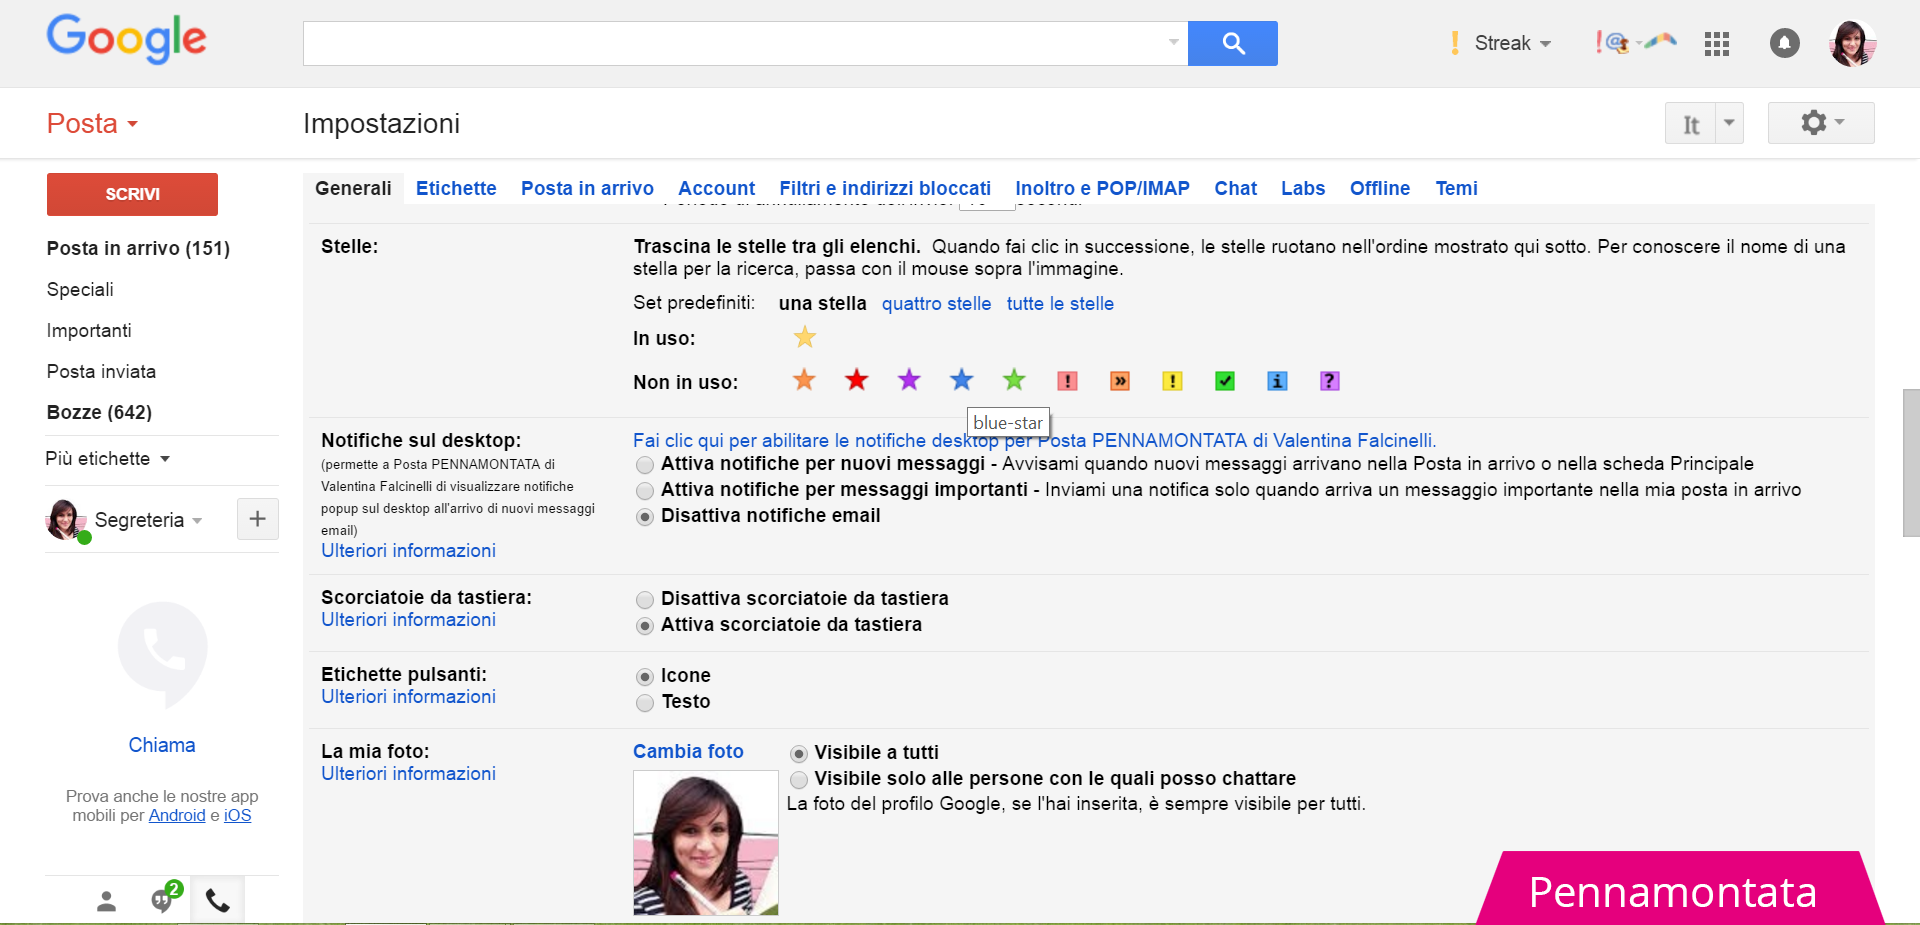Viewport: 1920px width, 925px height.
Task: Click the blue search magnifier button
Action: [x=1232, y=44]
